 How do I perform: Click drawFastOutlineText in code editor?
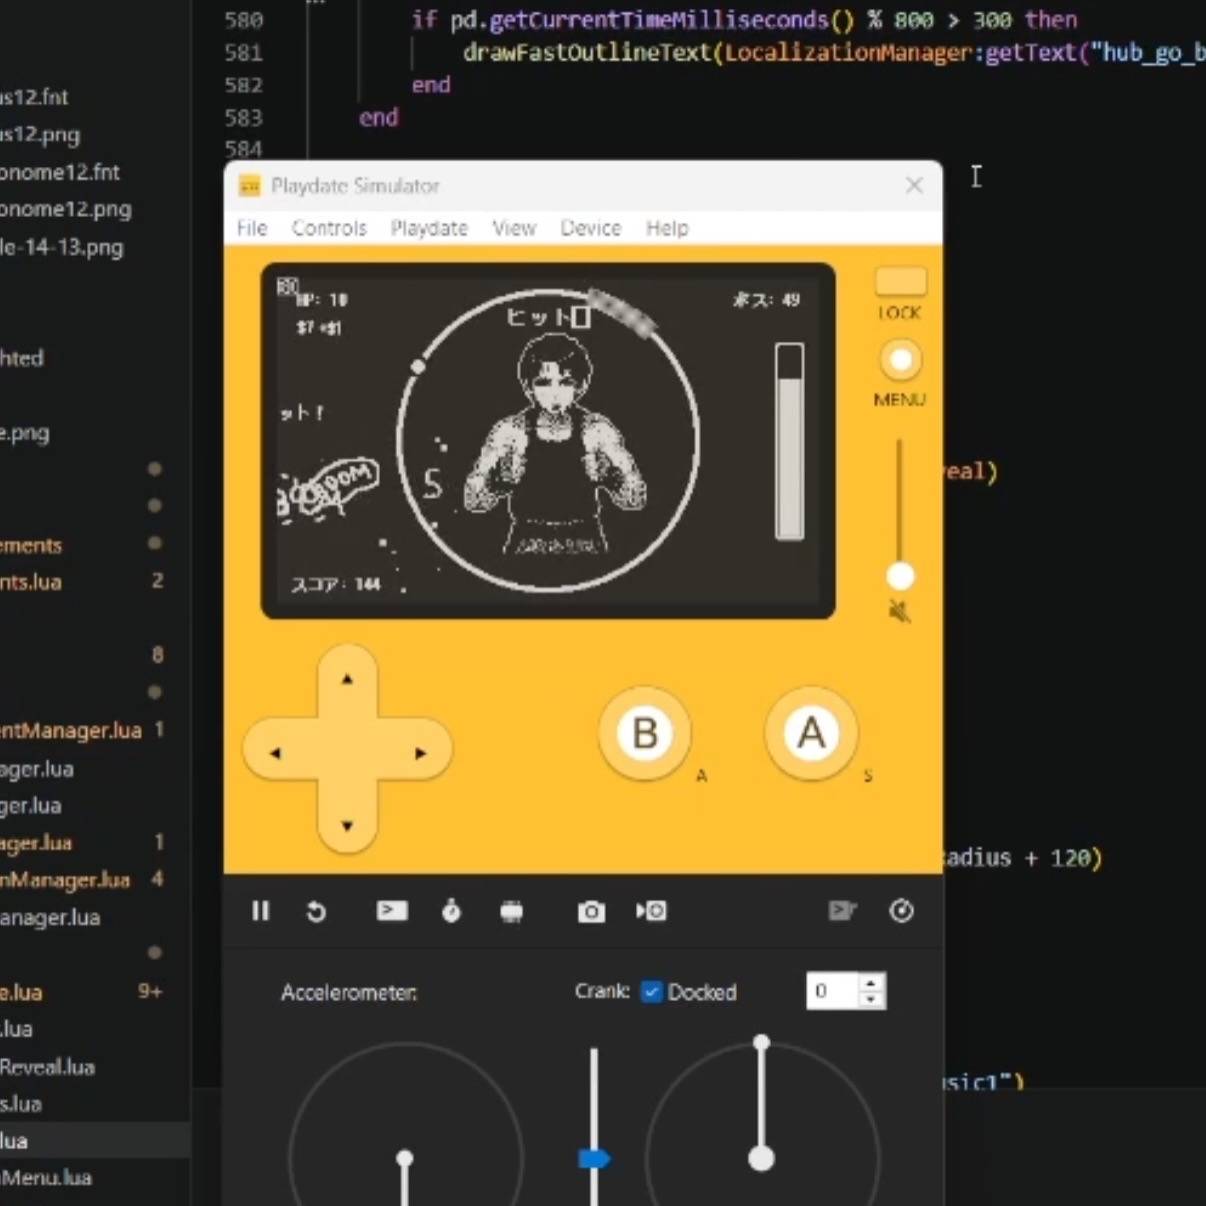(x=587, y=52)
